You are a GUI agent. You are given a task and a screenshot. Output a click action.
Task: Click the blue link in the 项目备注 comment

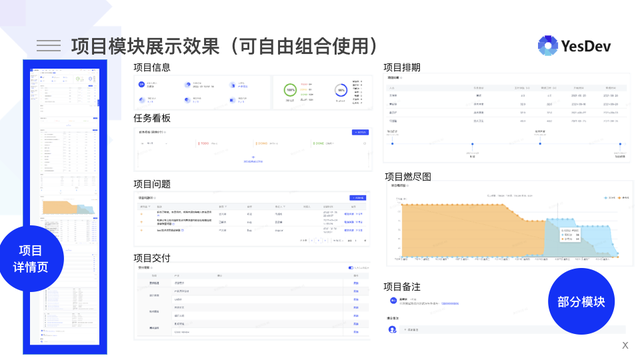pos(450,304)
